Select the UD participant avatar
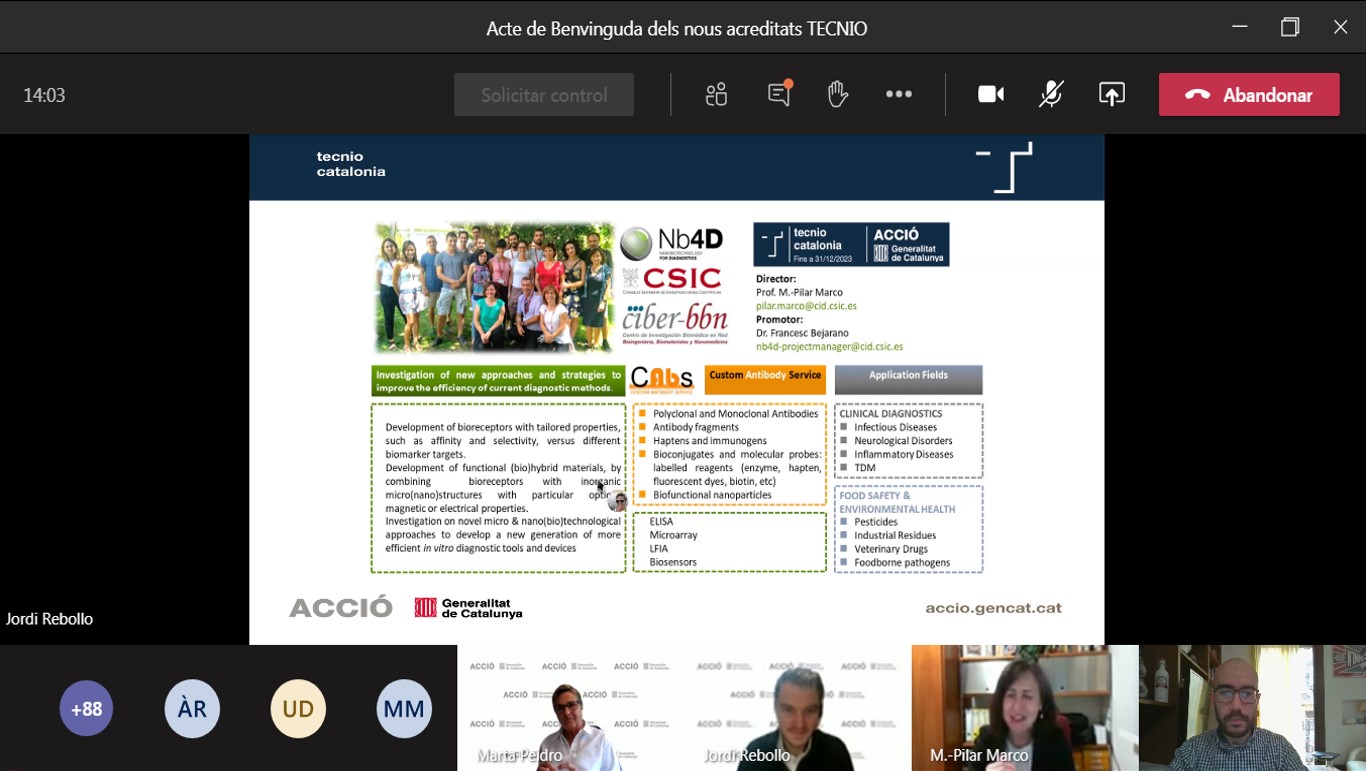 point(298,709)
